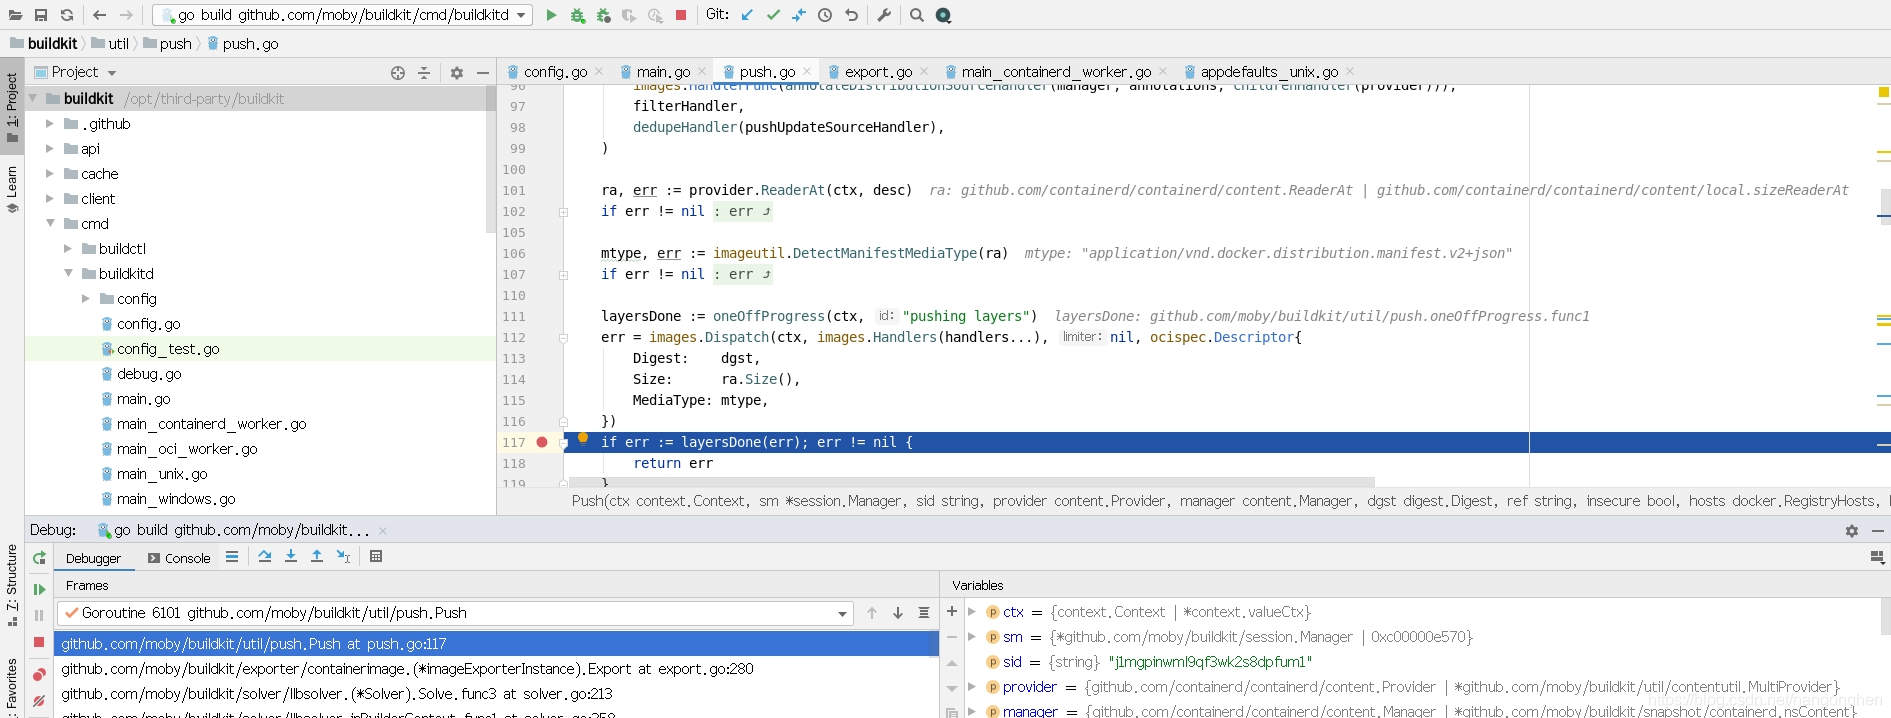The width and height of the screenshot is (1891, 718).
Task: Close the push.go tab
Action: [807, 71]
